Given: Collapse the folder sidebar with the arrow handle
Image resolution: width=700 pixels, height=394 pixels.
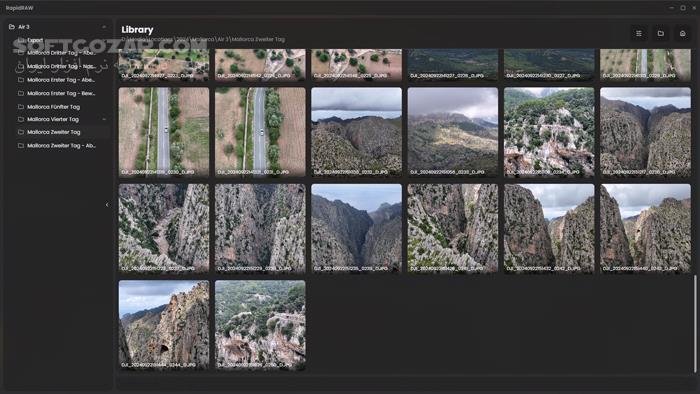Looking at the screenshot, I should tap(107, 205).
